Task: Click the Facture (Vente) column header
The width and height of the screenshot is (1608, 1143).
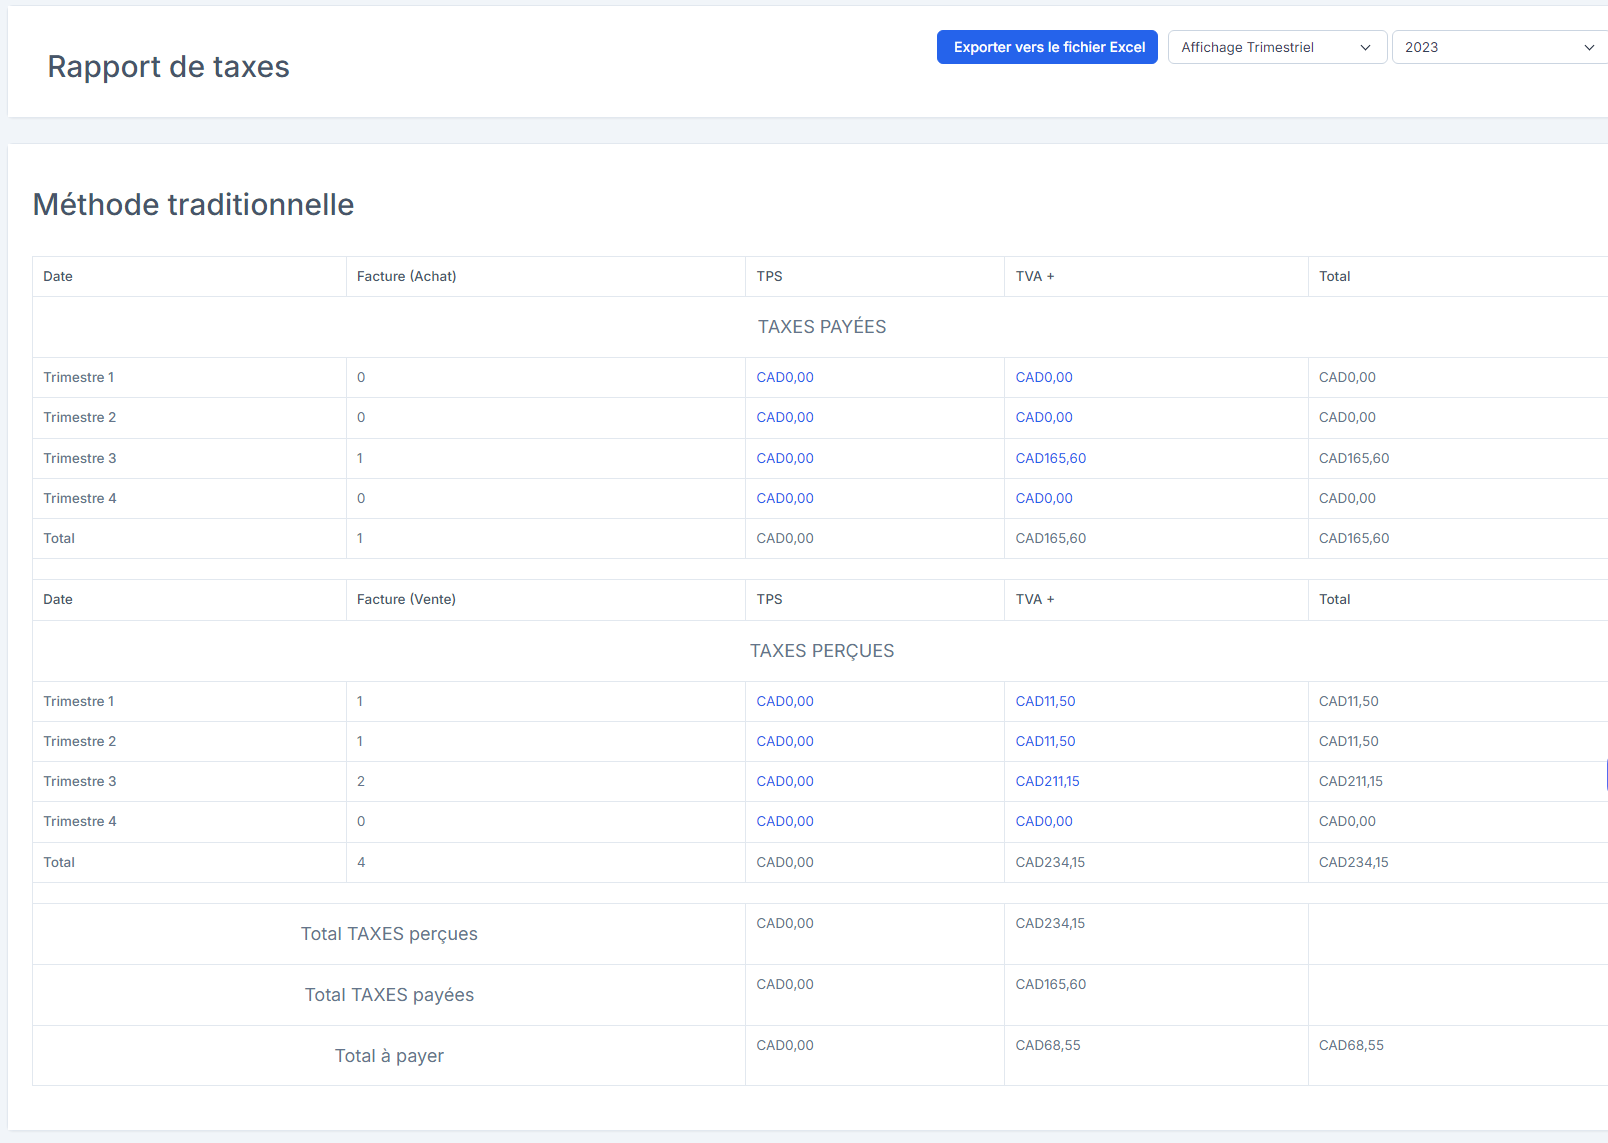Action: (x=406, y=599)
